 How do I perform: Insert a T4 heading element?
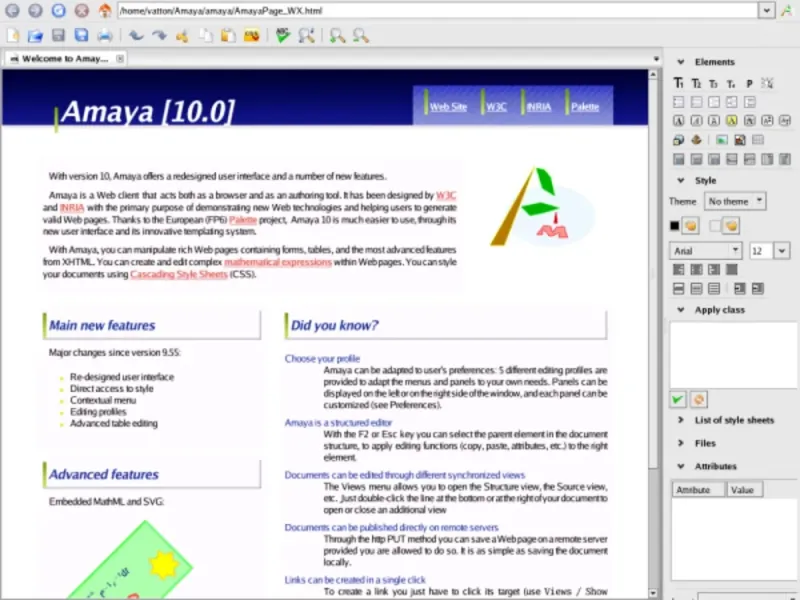click(x=732, y=84)
